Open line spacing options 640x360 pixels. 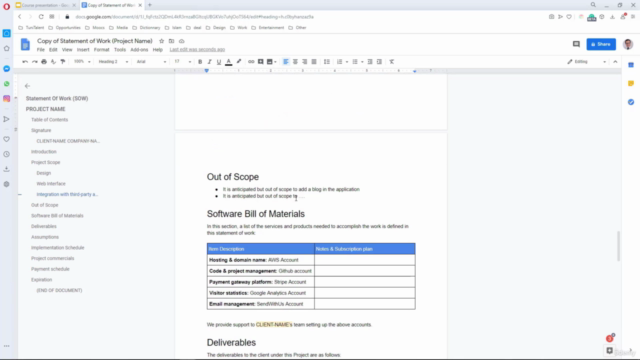pyautogui.click(x=327, y=62)
